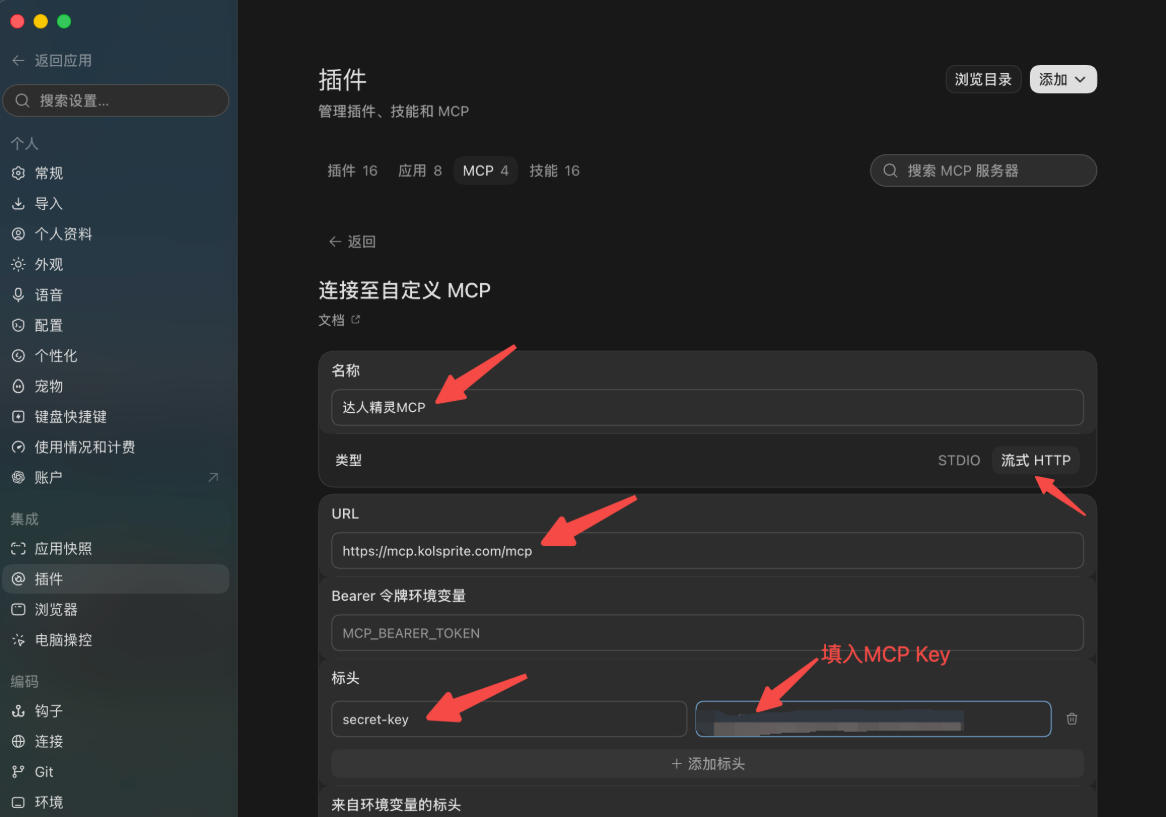
Task: Select the 应用快照 snapshot icon
Action: pyautogui.click(x=19, y=549)
